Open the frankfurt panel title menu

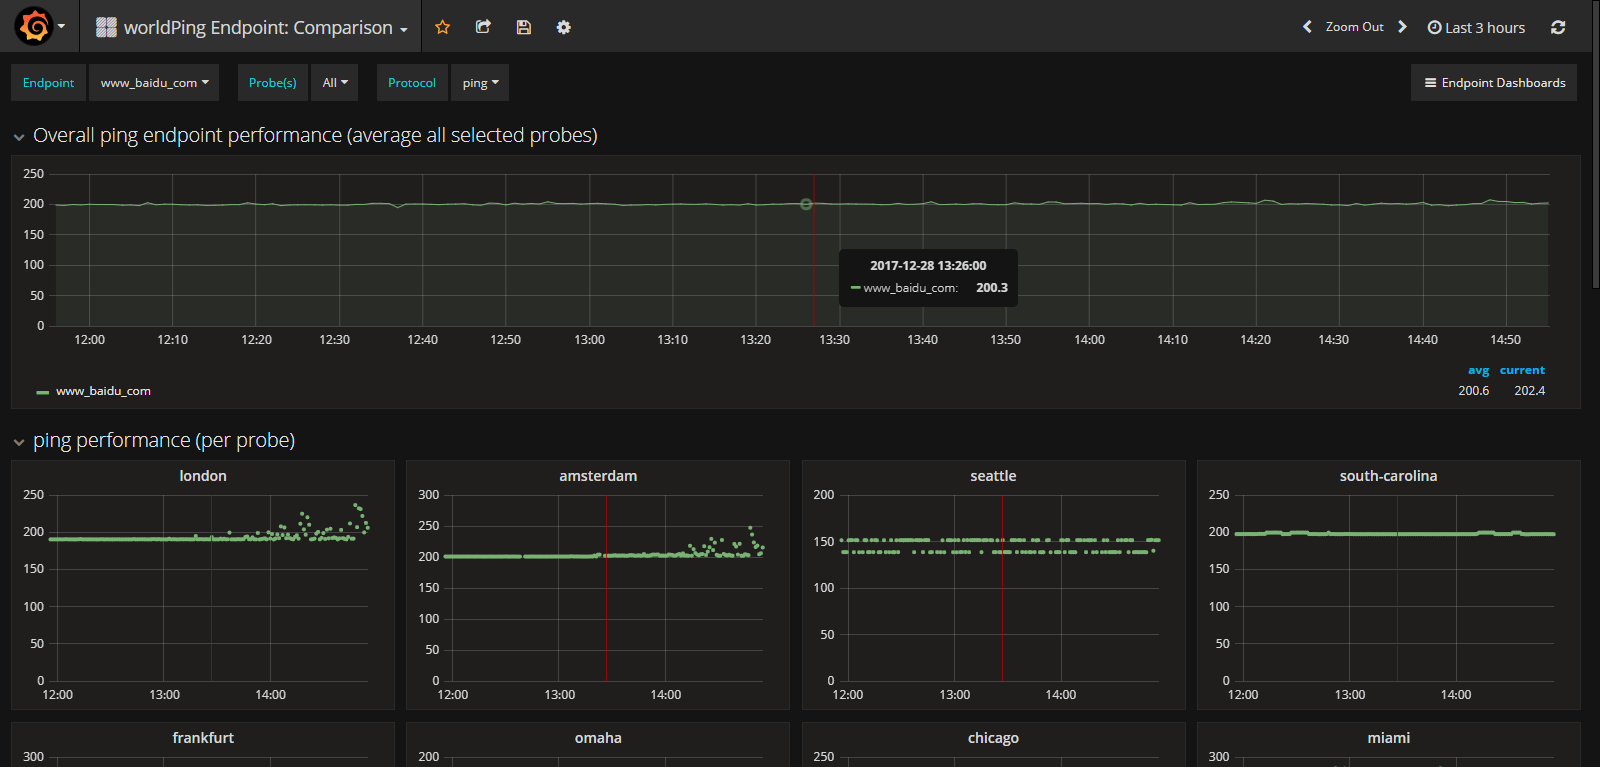point(203,738)
